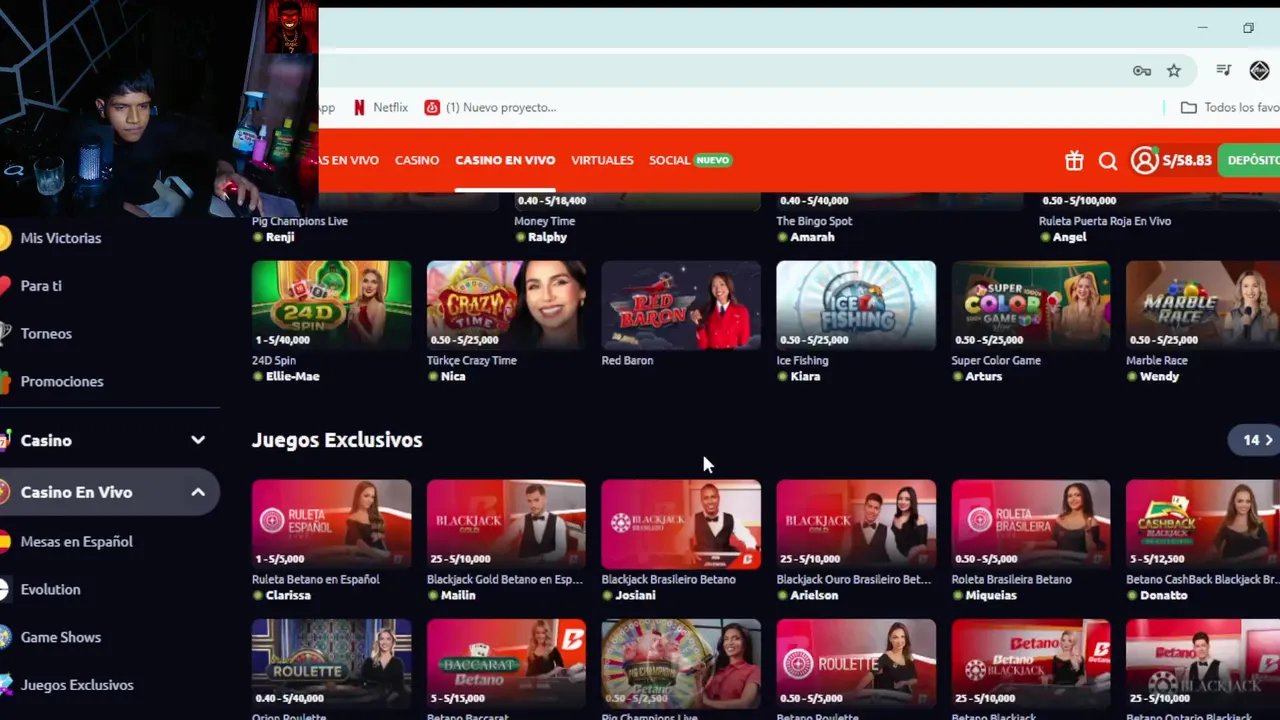
Task: Click dealer name Ellie-Mae
Action: click(293, 377)
